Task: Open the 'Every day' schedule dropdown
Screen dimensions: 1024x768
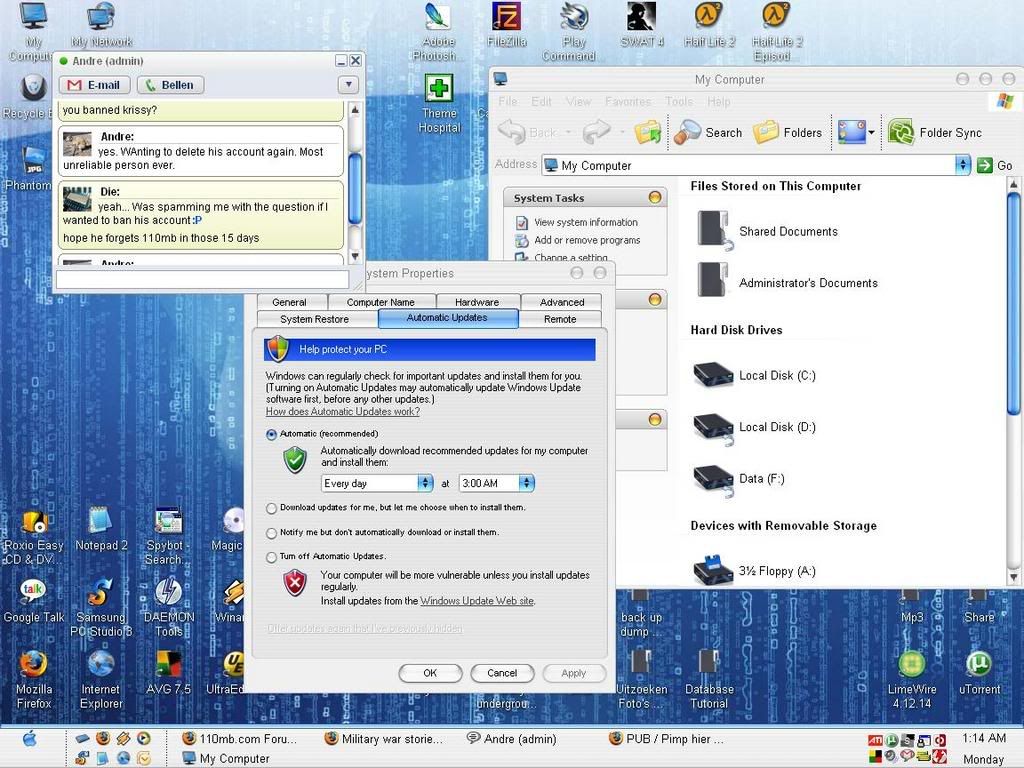Action: pos(425,483)
